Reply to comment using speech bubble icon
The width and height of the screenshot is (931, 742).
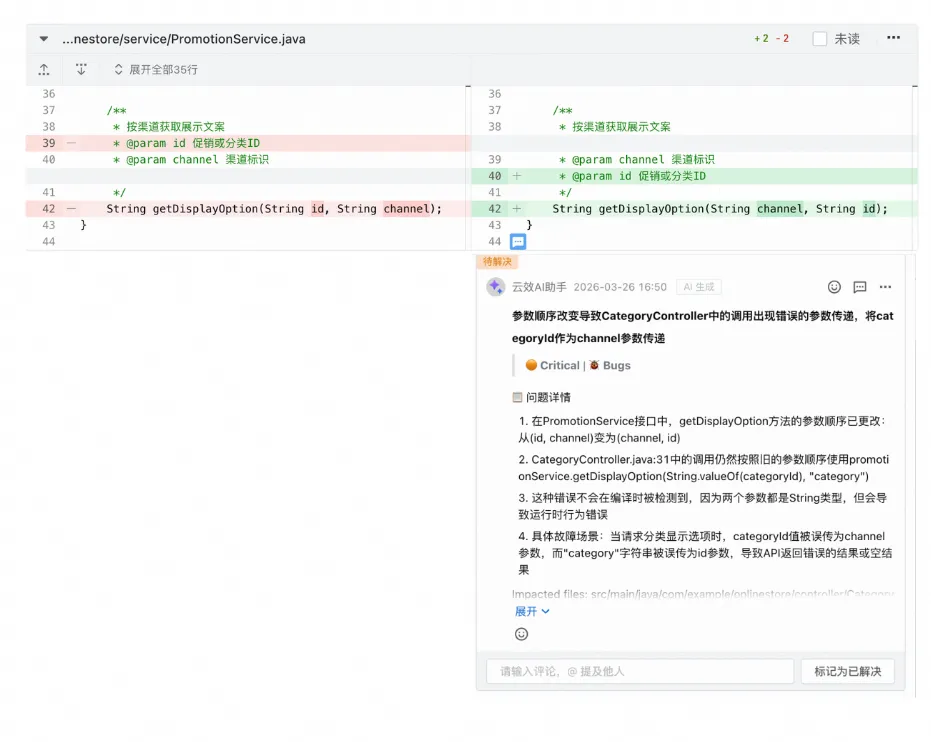(859, 287)
